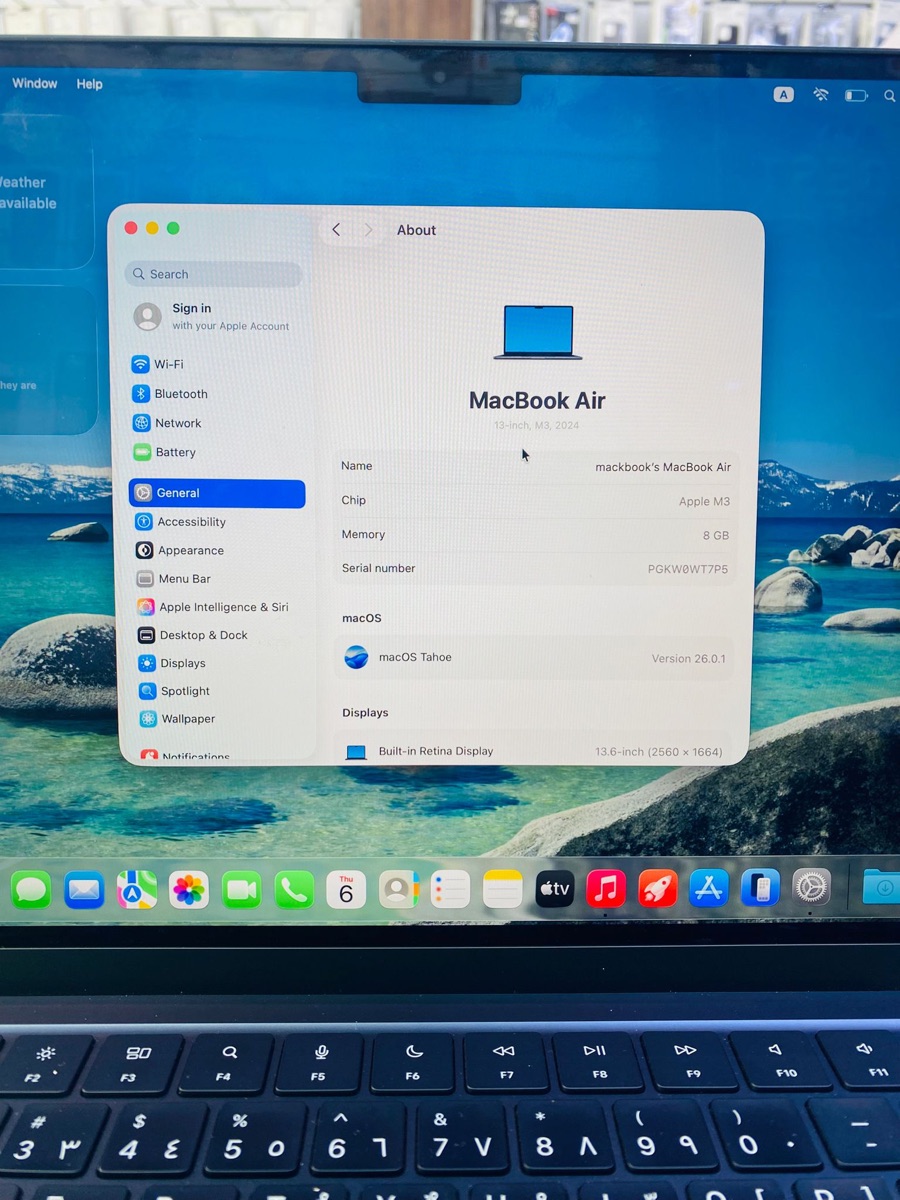This screenshot has height=1200, width=900.
Task: Launch Maps from the Dock
Action: pyautogui.click(x=137, y=889)
